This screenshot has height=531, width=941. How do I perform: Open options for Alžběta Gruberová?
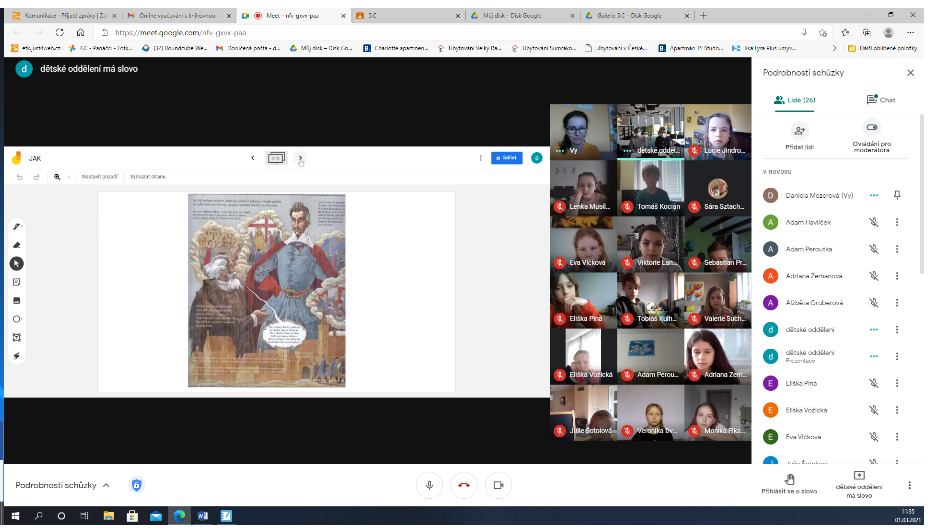tap(897, 302)
